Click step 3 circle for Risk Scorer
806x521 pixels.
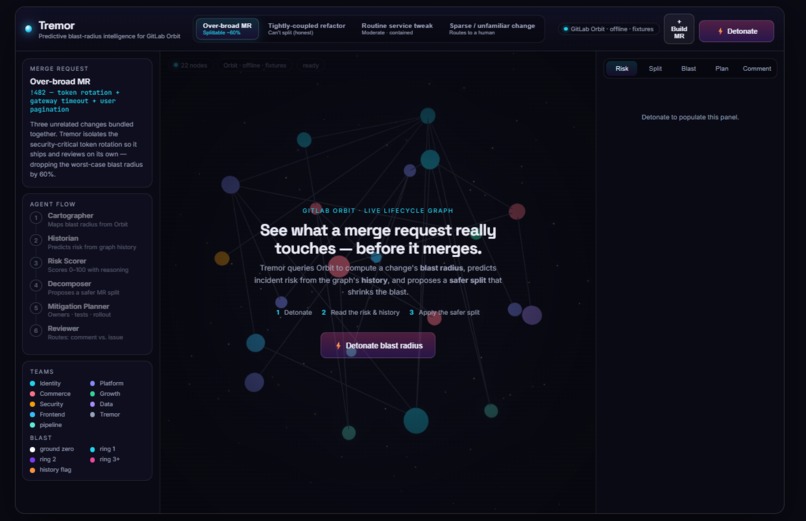[x=36, y=264]
